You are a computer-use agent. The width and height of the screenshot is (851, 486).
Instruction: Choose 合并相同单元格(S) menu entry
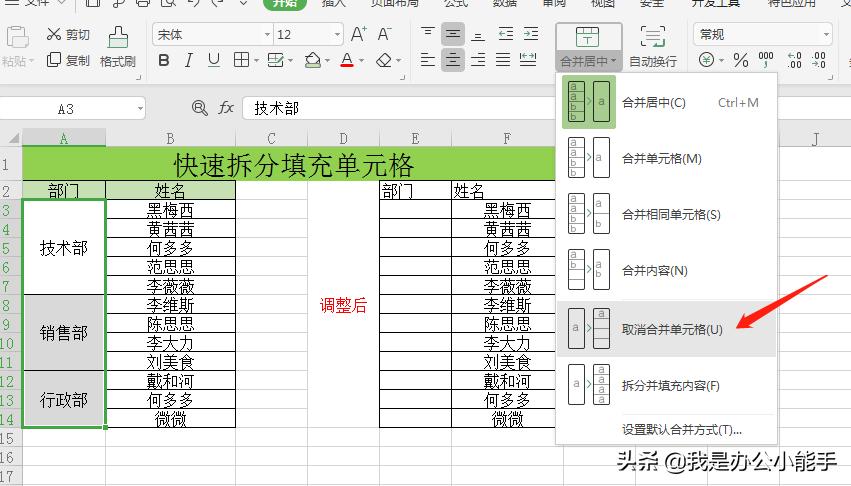[x=667, y=214]
